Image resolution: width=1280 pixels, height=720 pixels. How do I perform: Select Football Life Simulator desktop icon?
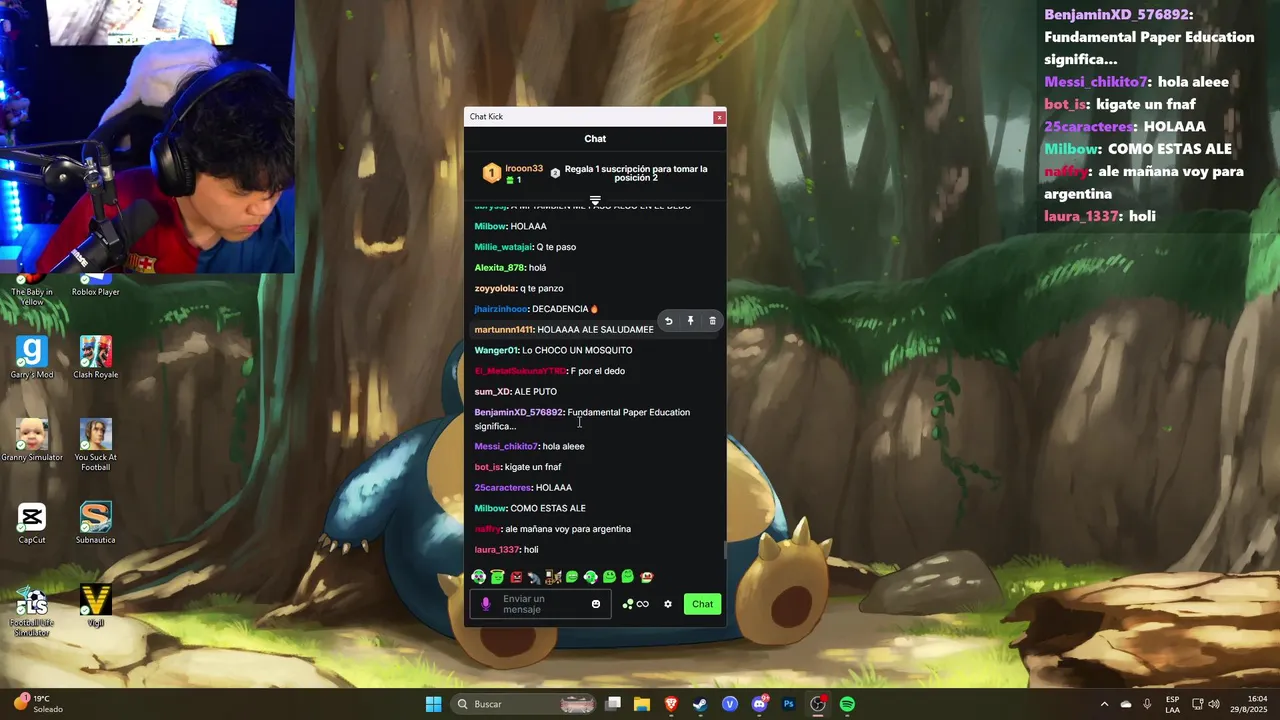[x=32, y=611]
